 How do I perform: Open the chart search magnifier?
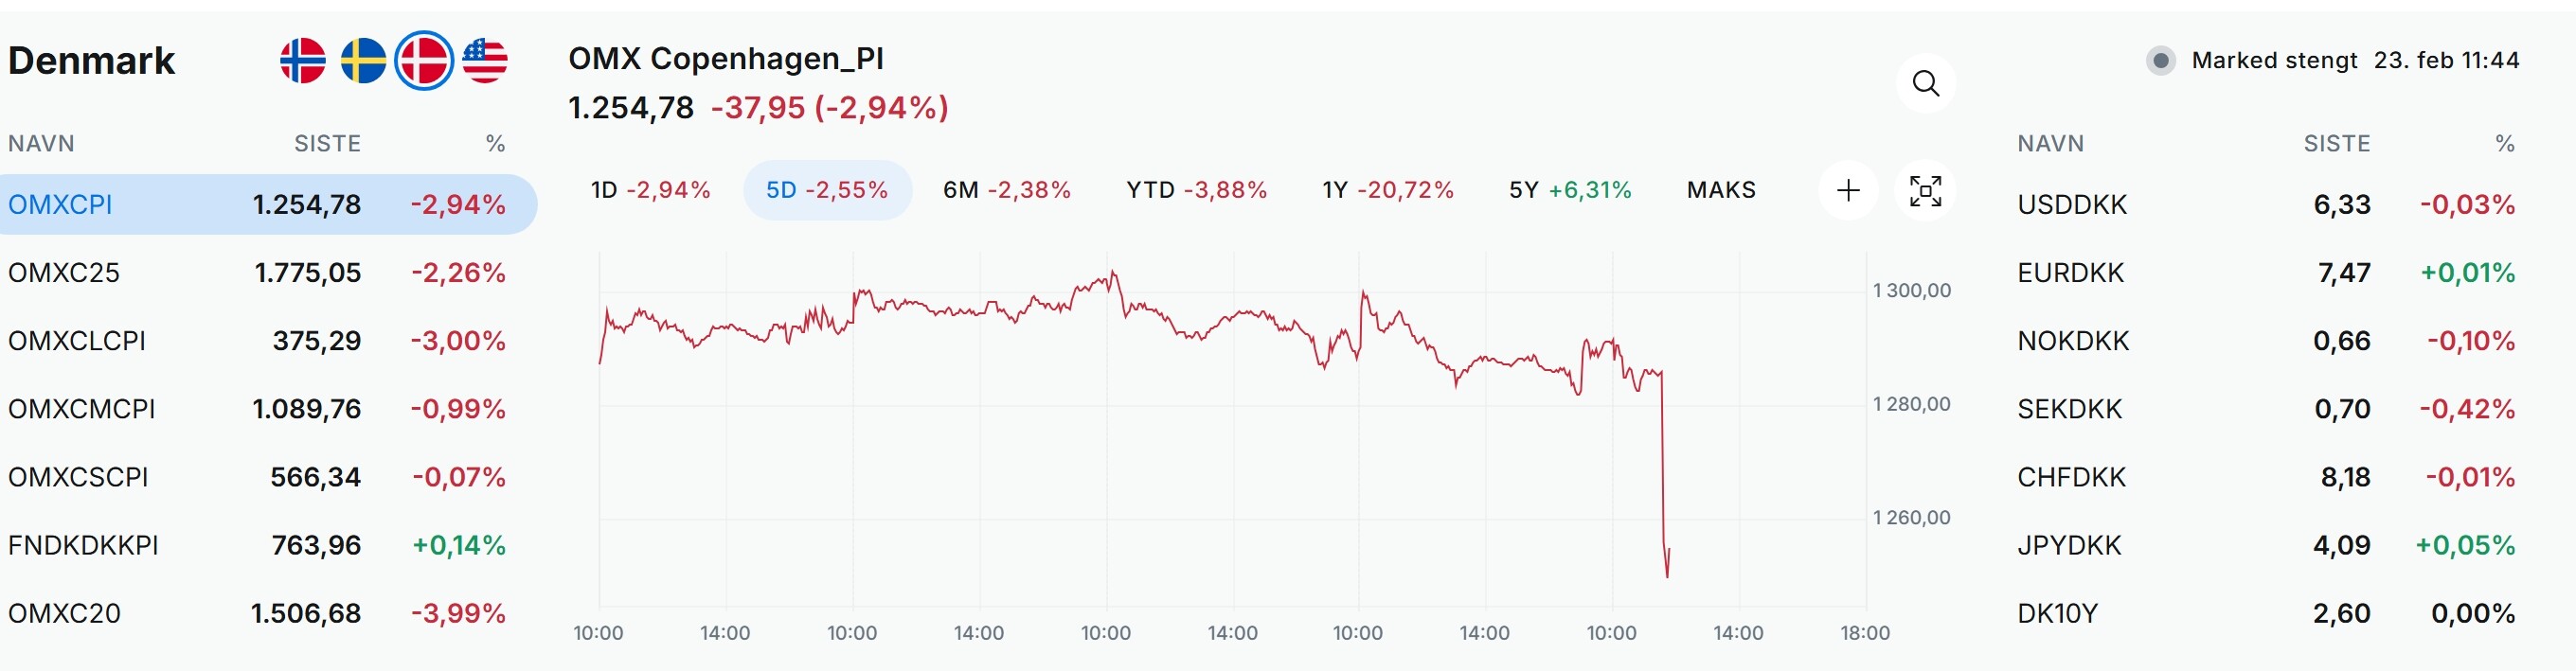pos(1925,83)
